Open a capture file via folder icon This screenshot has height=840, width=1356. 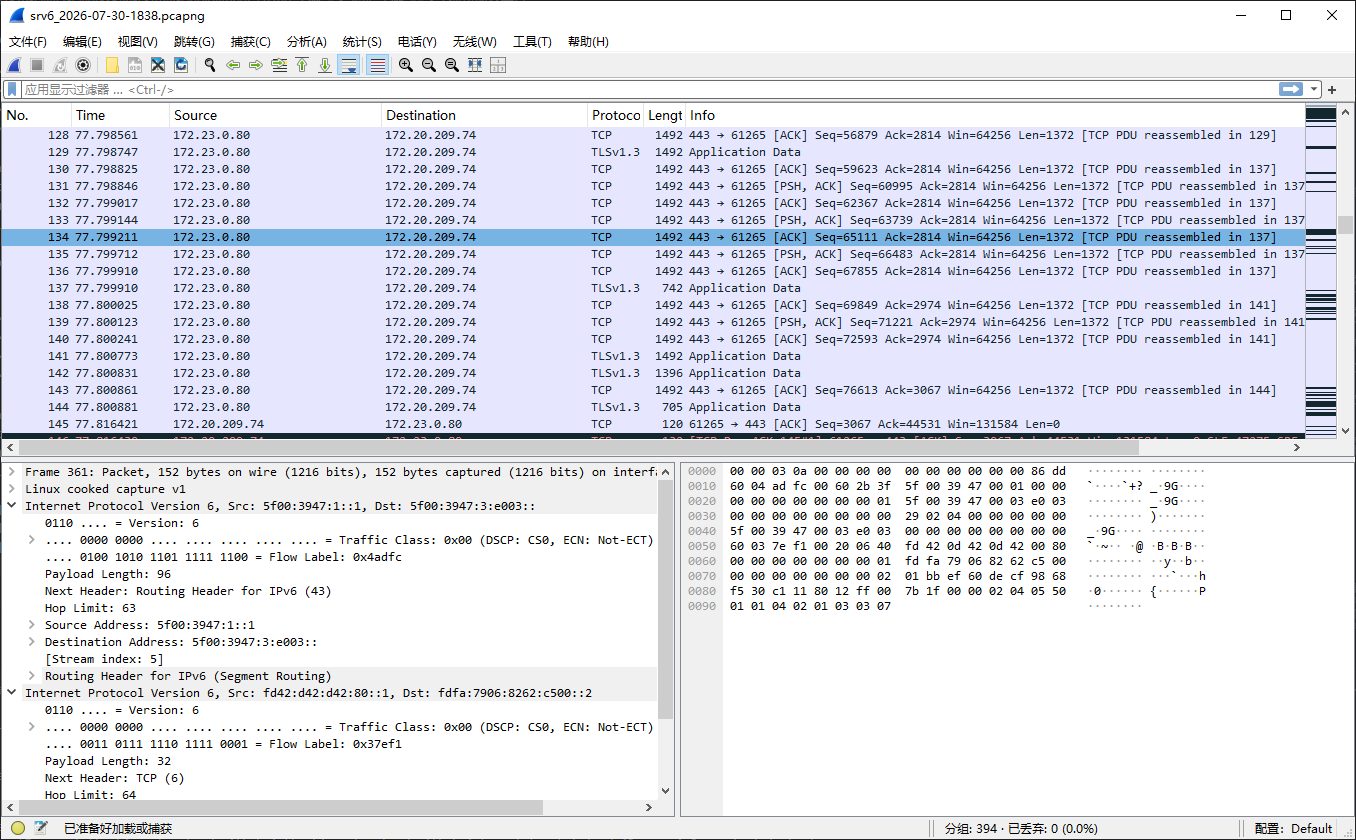point(112,65)
